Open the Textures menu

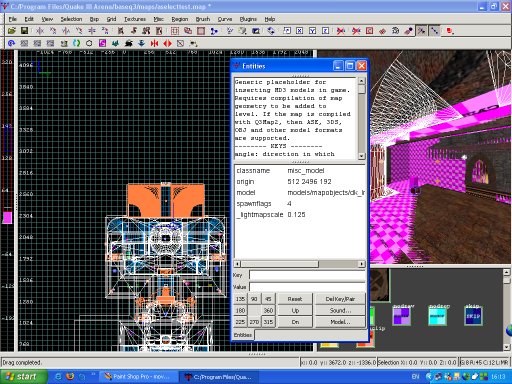(x=135, y=19)
